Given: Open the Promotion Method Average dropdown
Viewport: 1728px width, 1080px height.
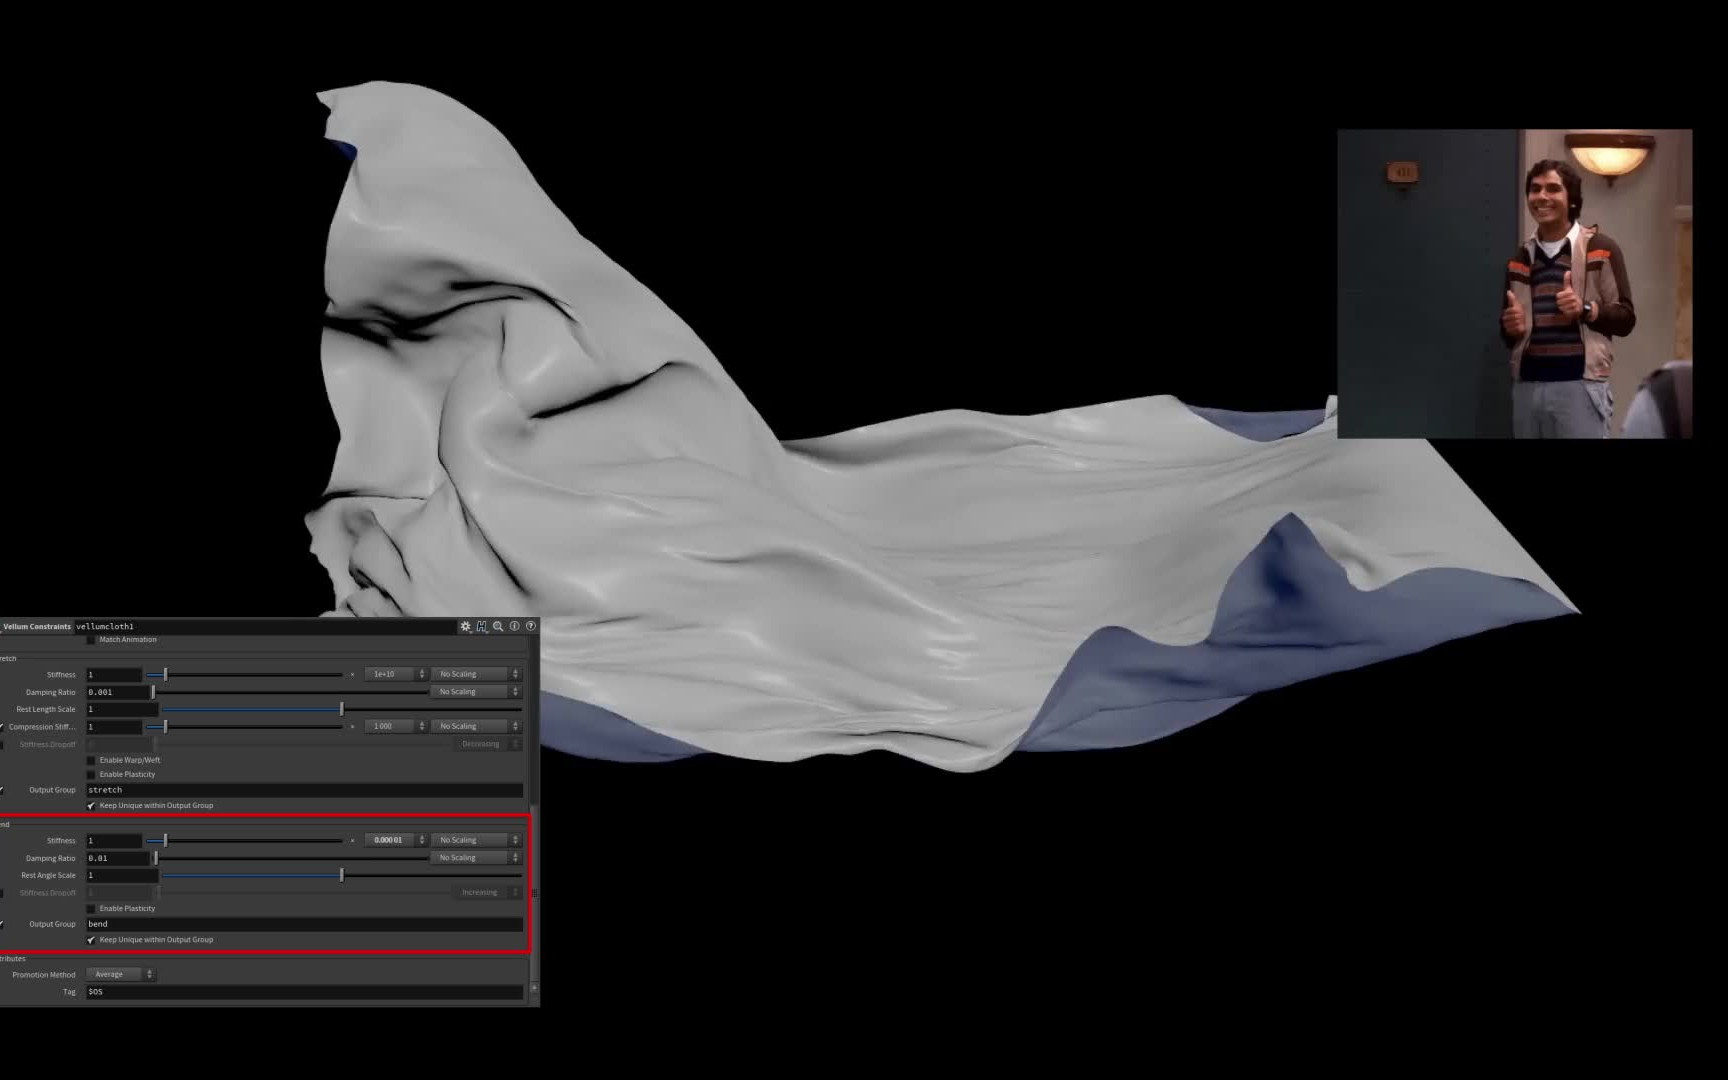Looking at the screenshot, I should (x=115, y=974).
